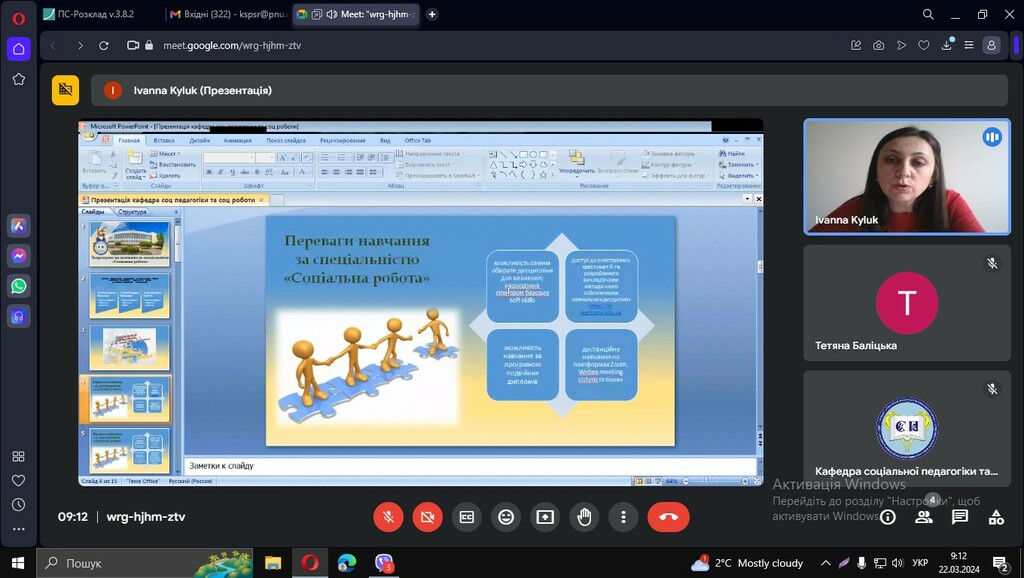Open the emoji reactions button
Screen dimensions: 1024x578
[506, 517]
